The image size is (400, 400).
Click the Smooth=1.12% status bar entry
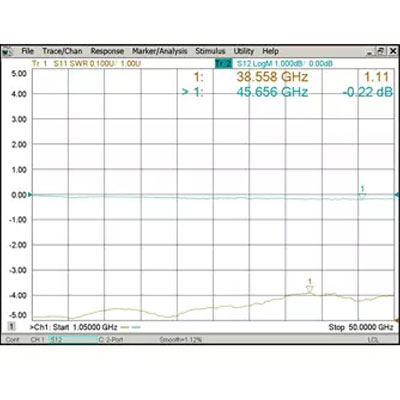click(x=181, y=340)
